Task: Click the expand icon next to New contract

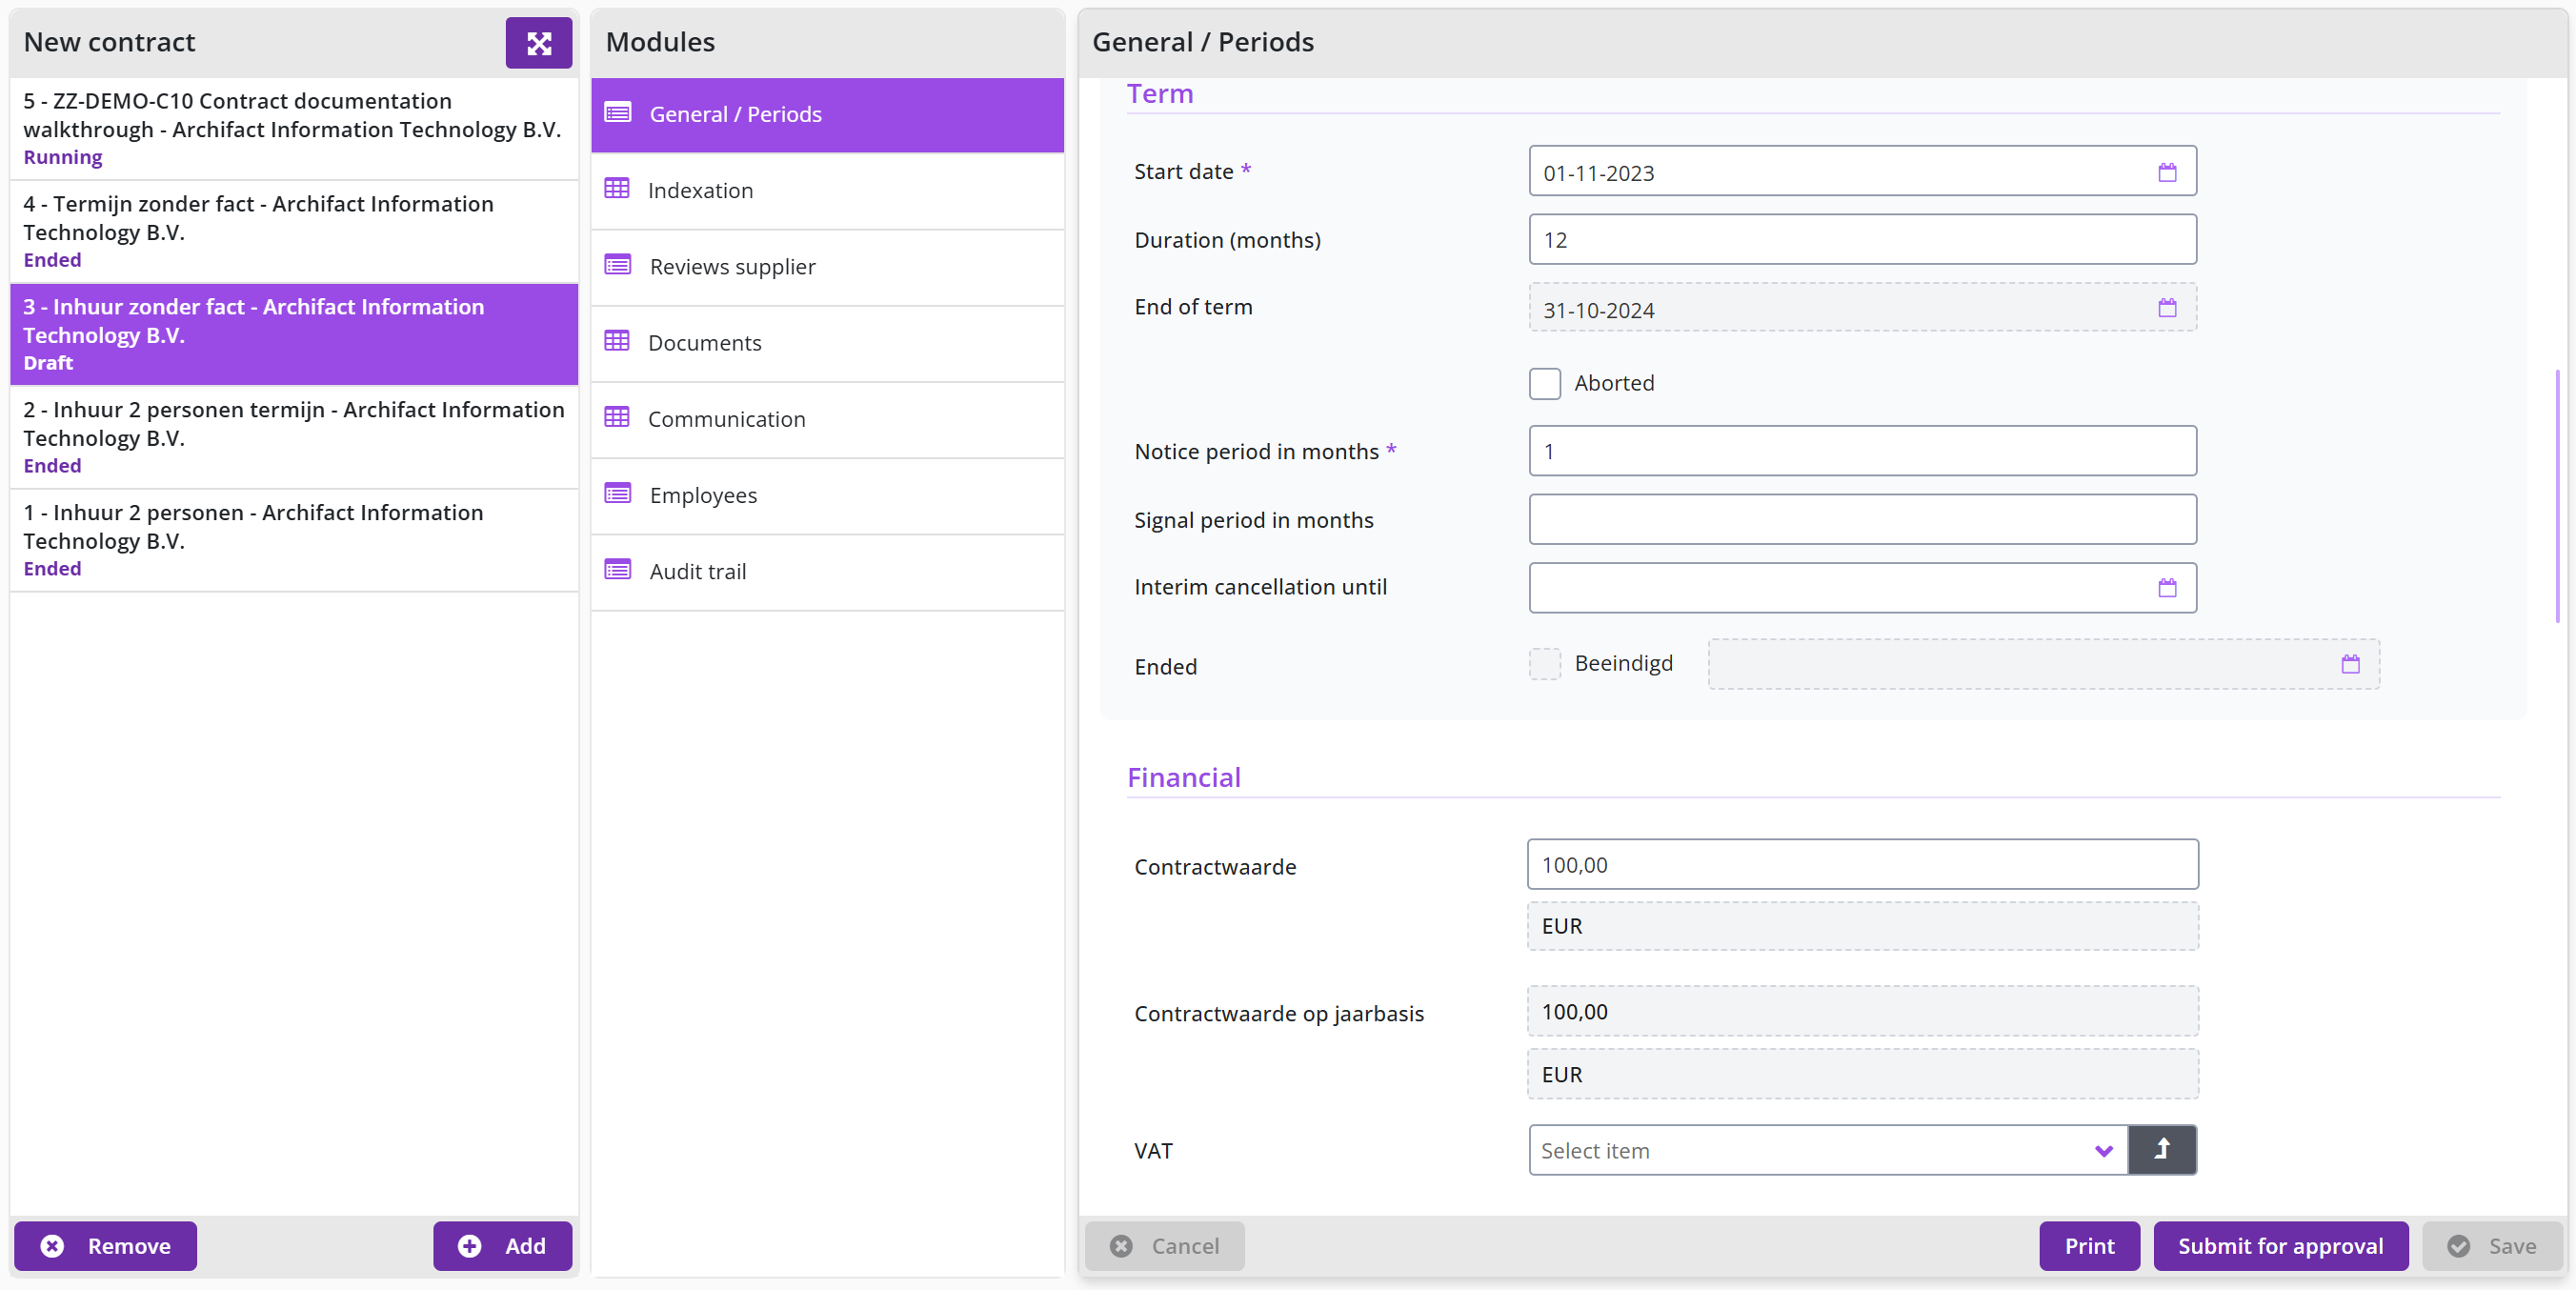Action: [538, 43]
